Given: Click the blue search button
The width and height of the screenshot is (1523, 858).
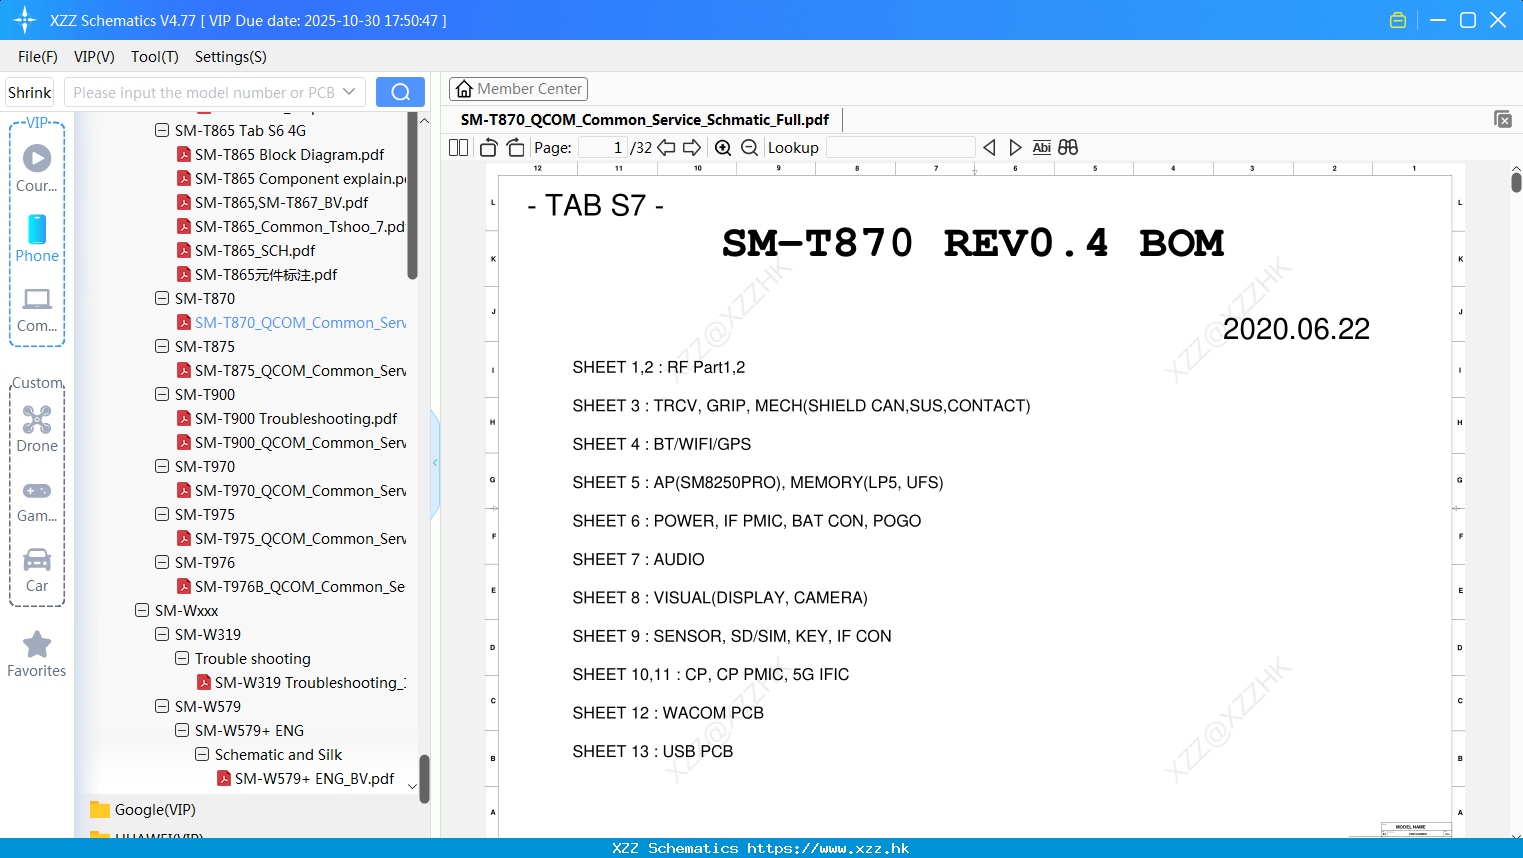Looking at the screenshot, I should coord(400,92).
